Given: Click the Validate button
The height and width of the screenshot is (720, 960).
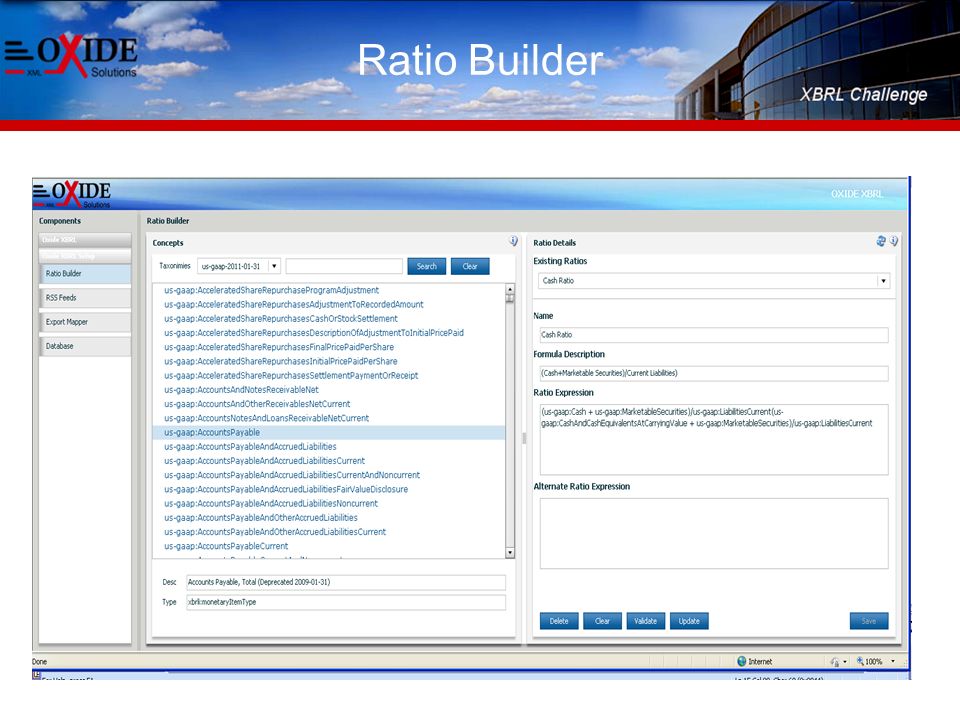Looking at the screenshot, I should coord(645,621).
